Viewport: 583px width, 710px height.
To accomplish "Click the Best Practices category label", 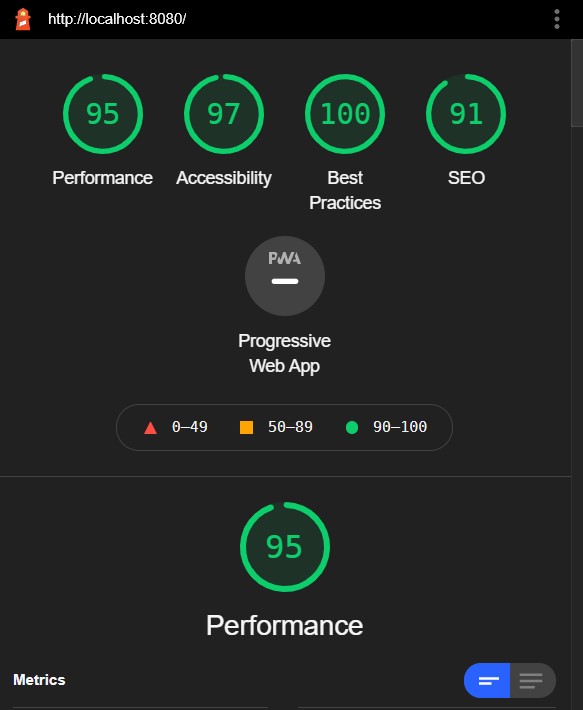I will click(345, 190).
